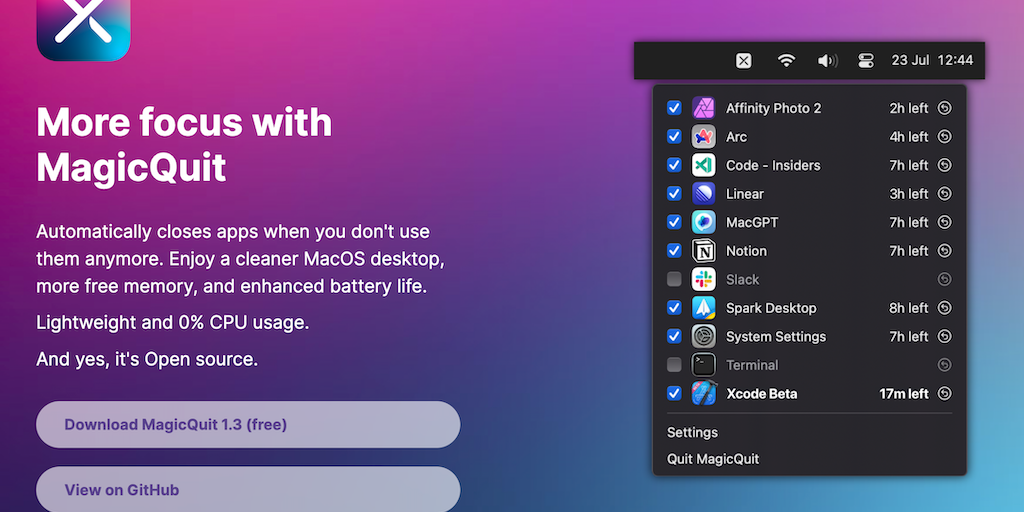The height and width of the screenshot is (512, 1024).
Task: Click the Linear app icon
Action: click(703, 194)
